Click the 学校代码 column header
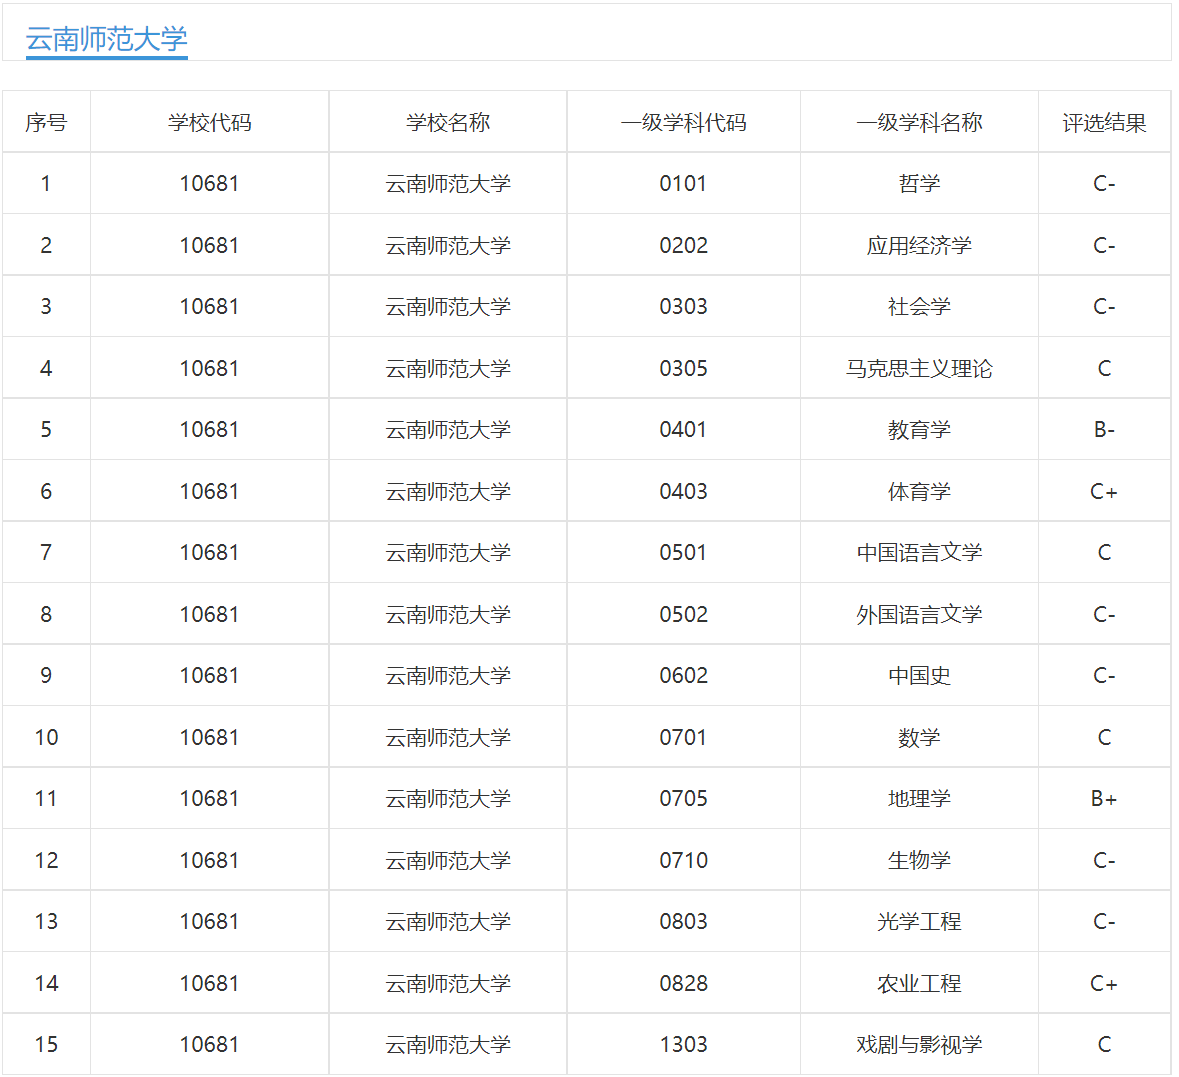This screenshot has width=1179, height=1077. [x=209, y=123]
